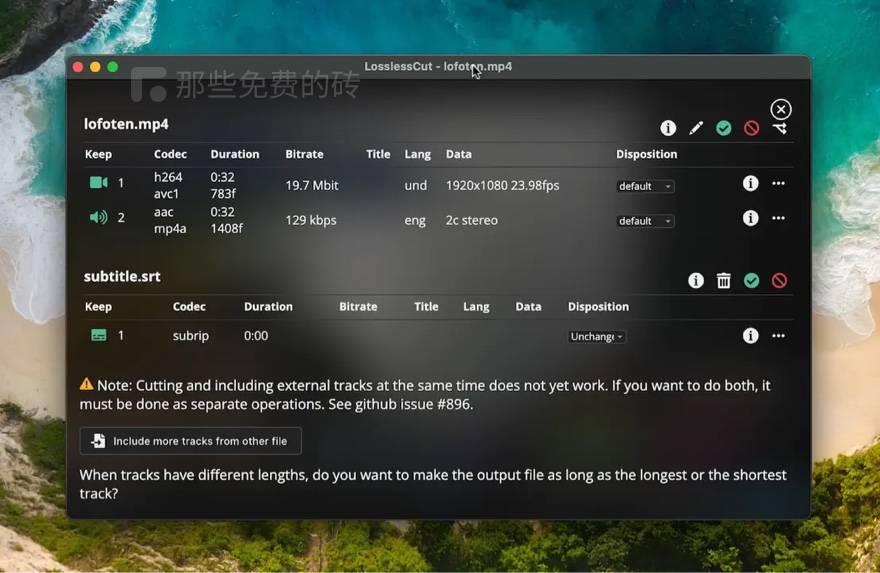This screenshot has width=880, height=573.
Task: Remove subtitle.srt with trash icon
Action: coord(723,281)
